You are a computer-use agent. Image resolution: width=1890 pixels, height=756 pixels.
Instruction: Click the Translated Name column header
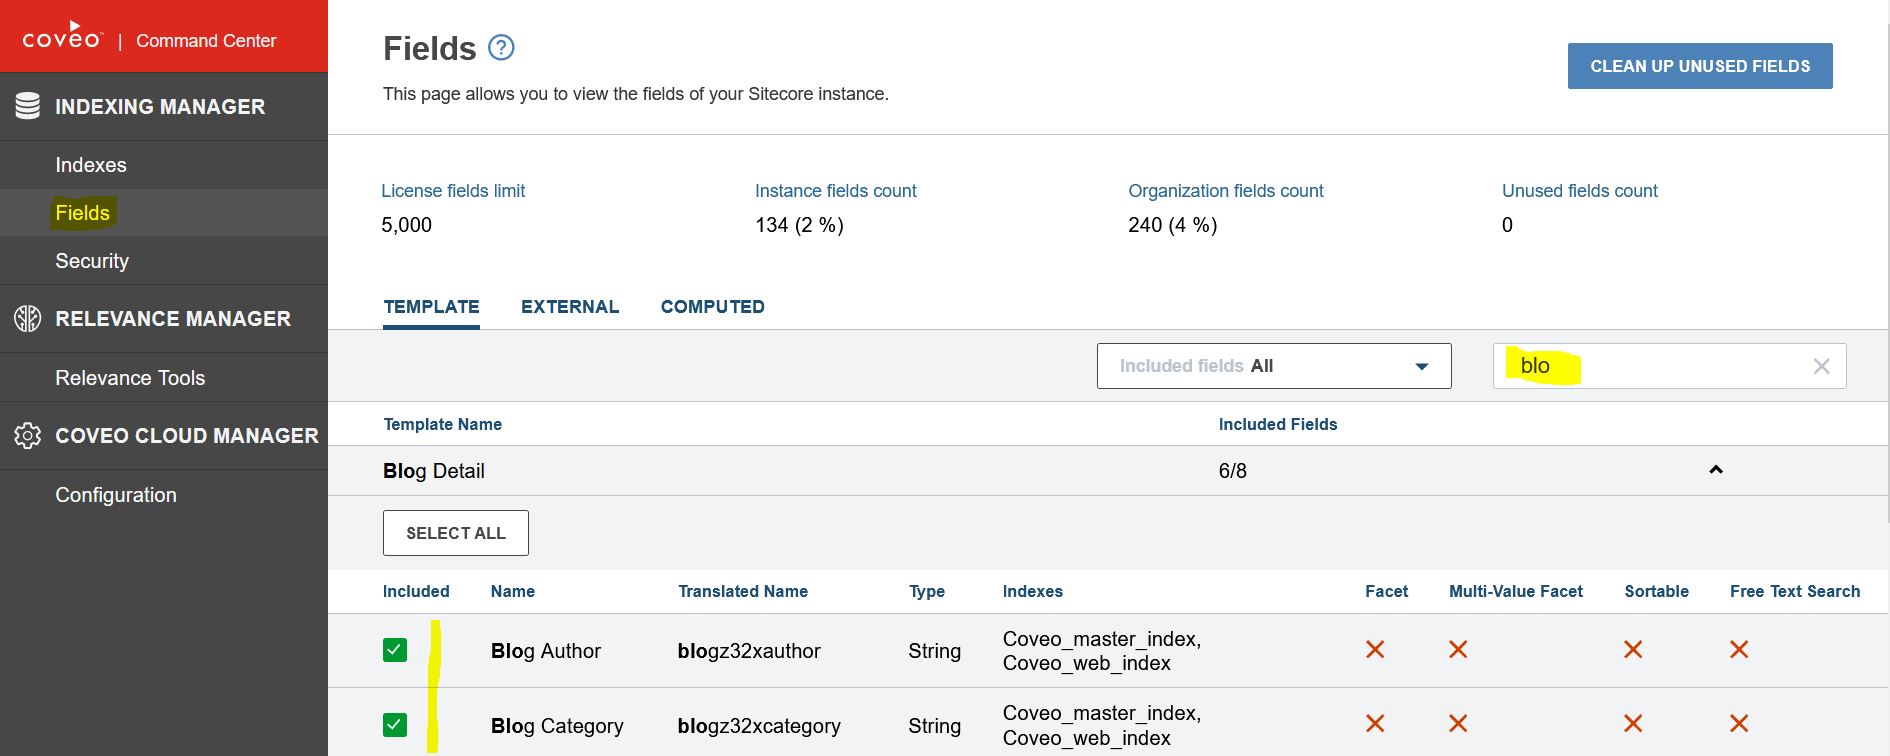[x=743, y=591]
